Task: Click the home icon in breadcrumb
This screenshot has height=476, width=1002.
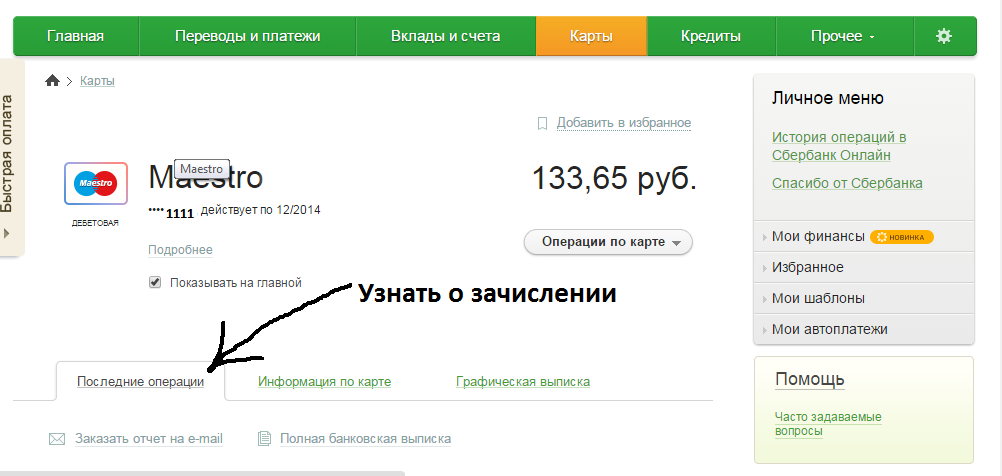Action: [52, 81]
